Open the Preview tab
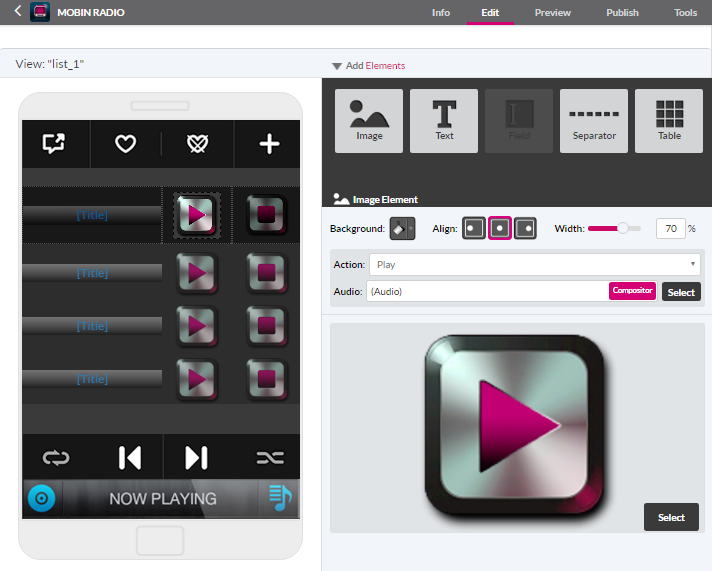 pyautogui.click(x=553, y=13)
